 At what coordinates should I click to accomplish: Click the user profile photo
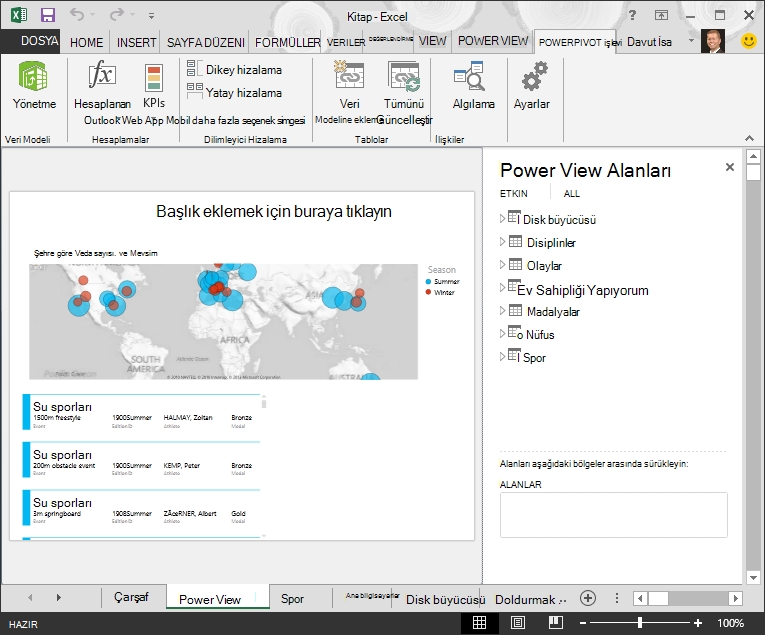click(712, 41)
